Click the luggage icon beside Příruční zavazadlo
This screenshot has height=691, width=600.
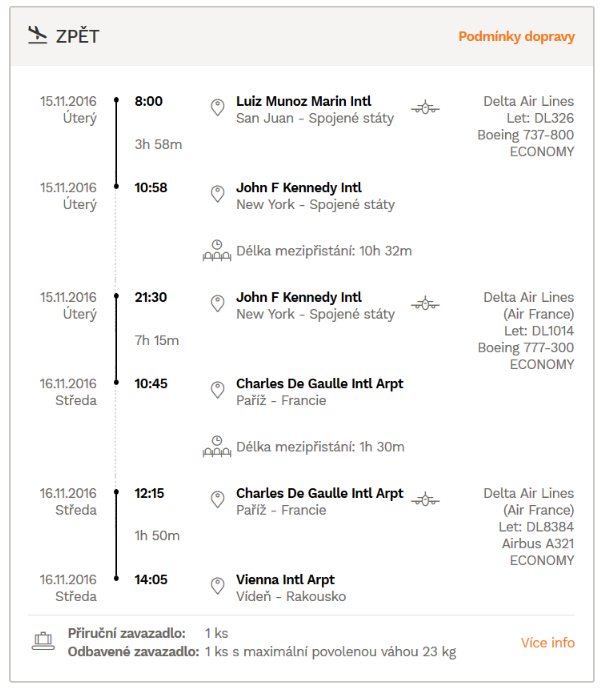43,641
